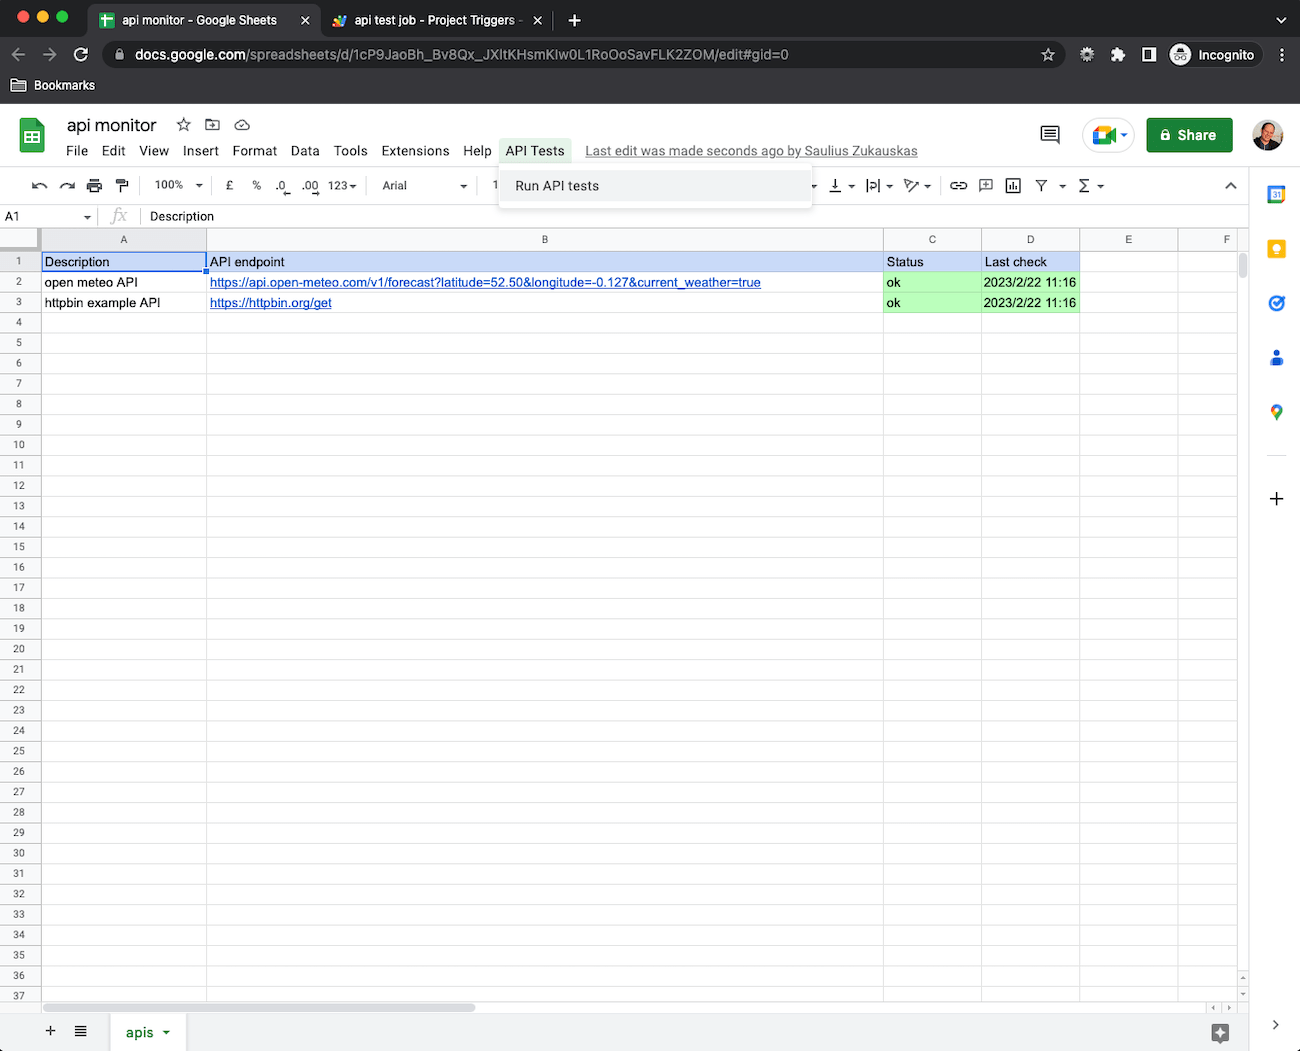Viewport: 1300px width, 1051px height.
Task: Open Google Maps from the side panel
Action: click(1276, 411)
